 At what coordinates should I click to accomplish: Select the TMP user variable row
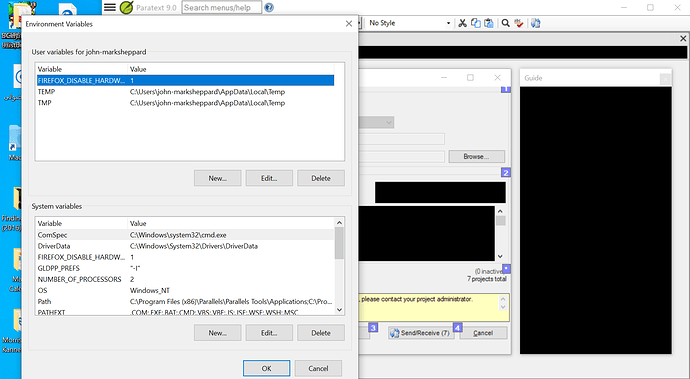click(185, 103)
